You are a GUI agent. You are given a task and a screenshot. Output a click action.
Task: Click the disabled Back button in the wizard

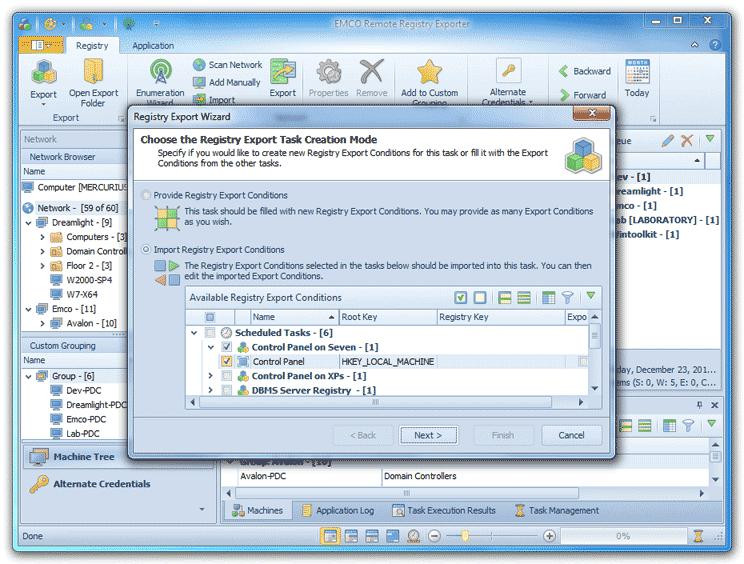363,435
